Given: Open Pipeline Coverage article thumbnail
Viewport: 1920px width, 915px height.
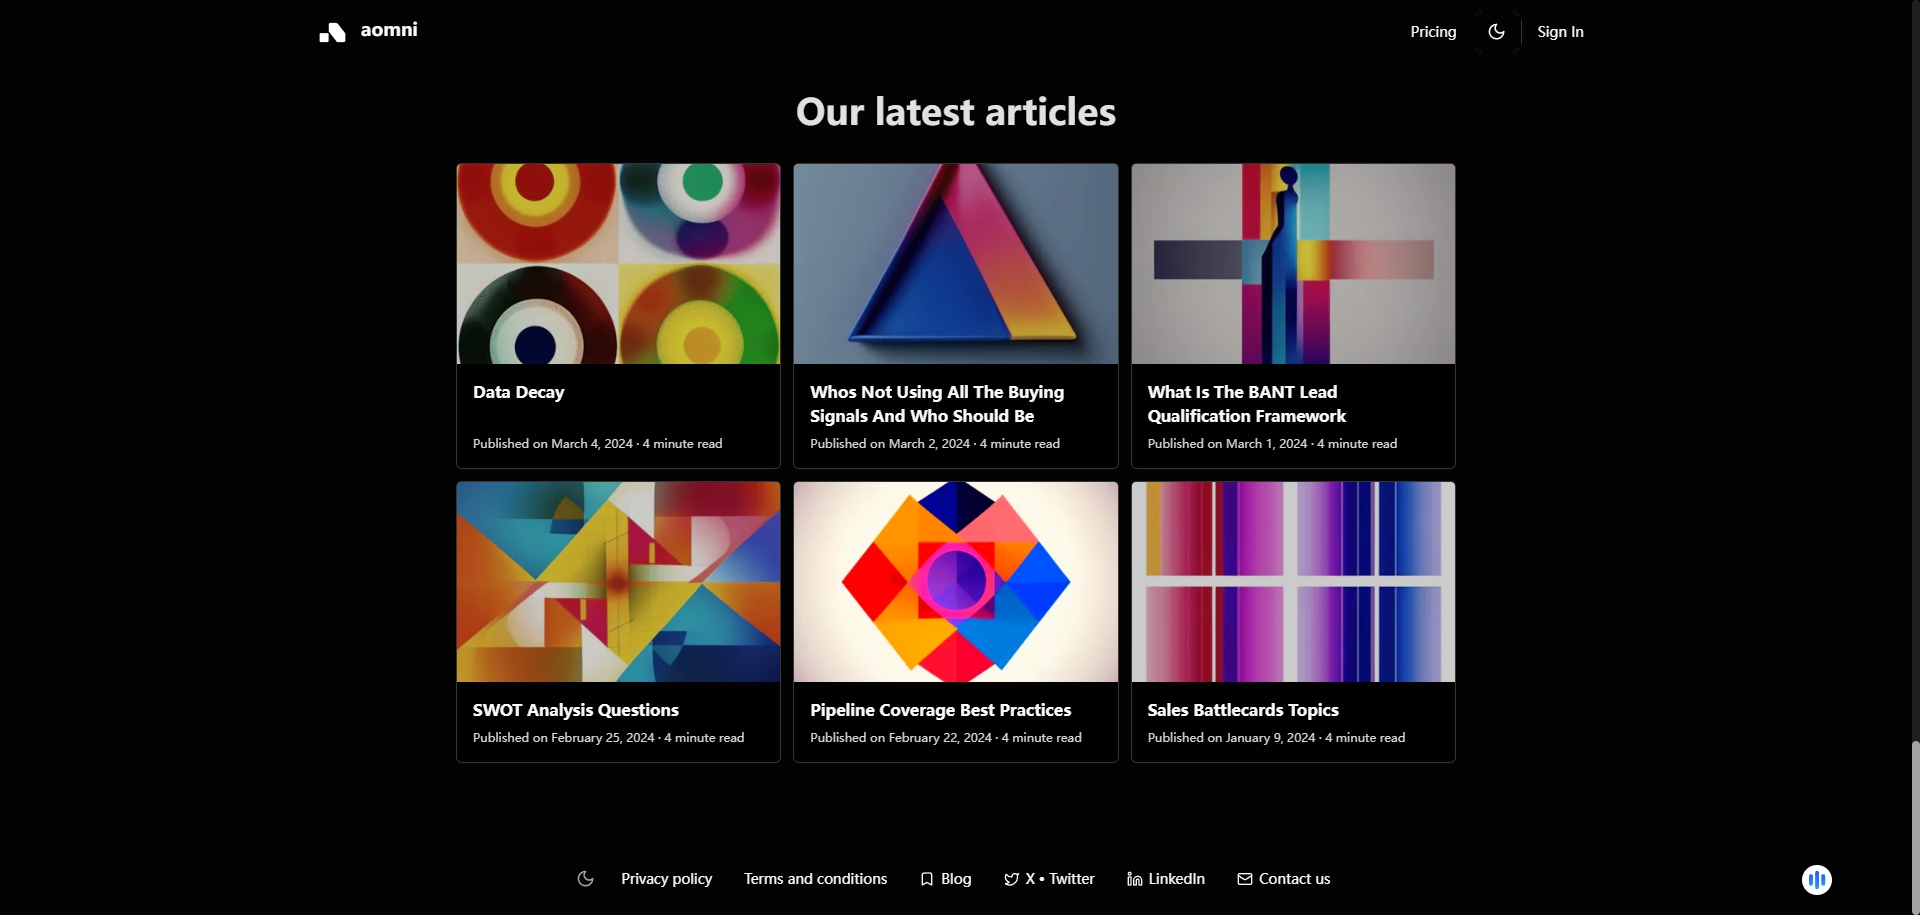Looking at the screenshot, I should [955, 582].
